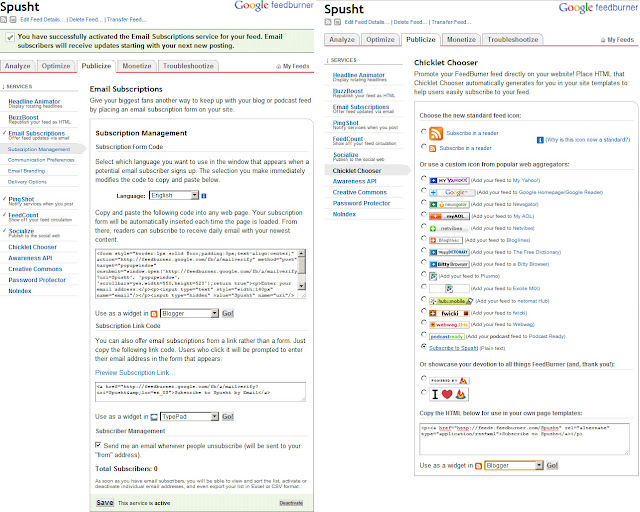Click the Free Dictionary chicklet badge
Viewport: 640px width, 512px height.
pyautogui.click(x=449, y=252)
